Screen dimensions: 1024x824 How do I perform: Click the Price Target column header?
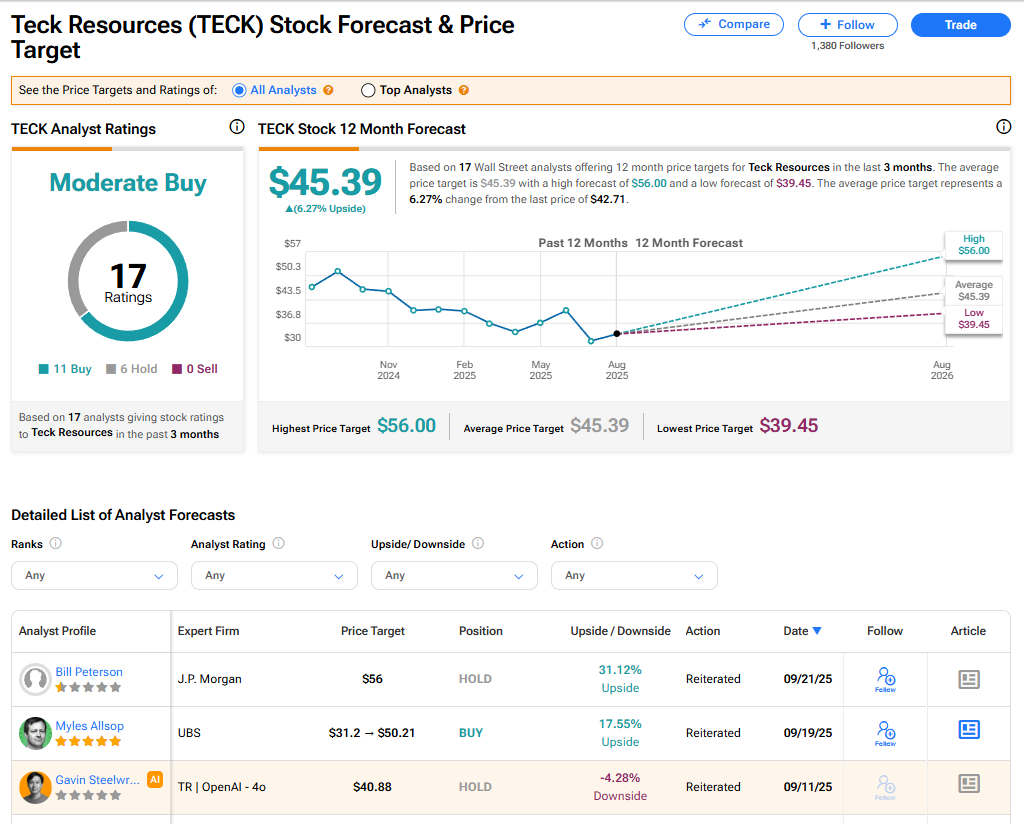pyautogui.click(x=373, y=631)
